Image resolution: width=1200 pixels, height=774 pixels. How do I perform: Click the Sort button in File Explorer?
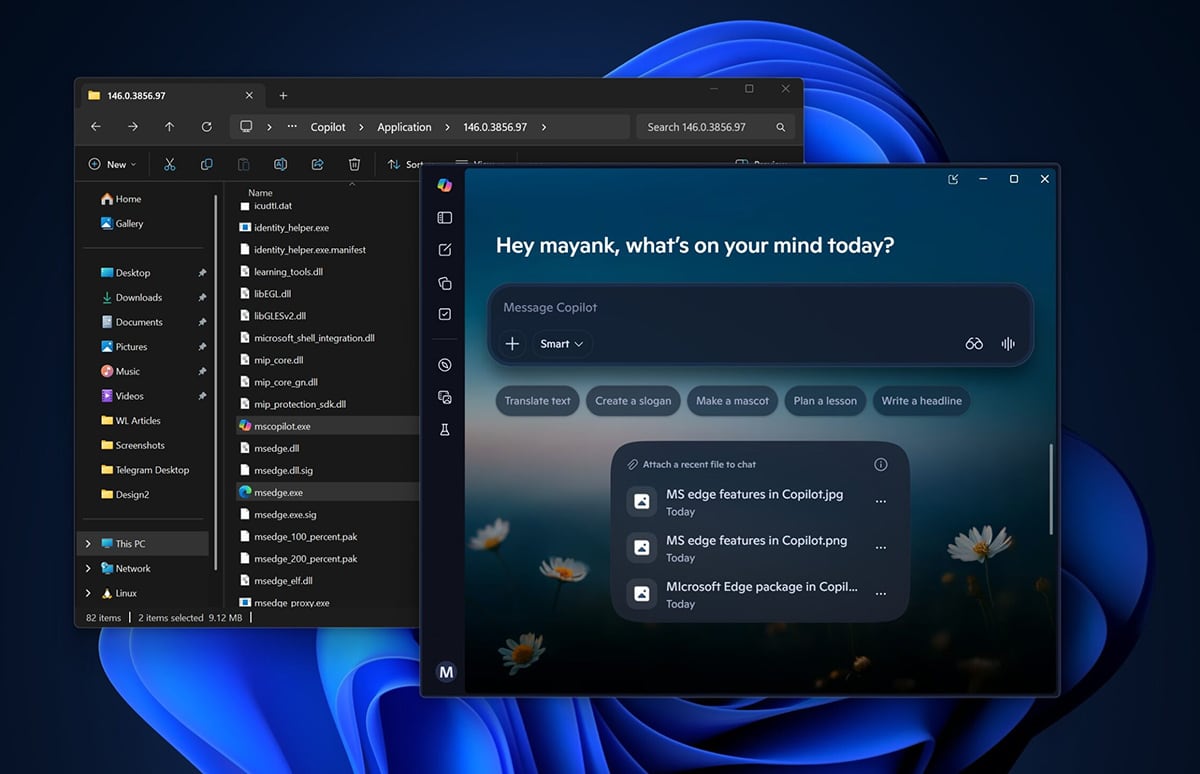(x=407, y=164)
